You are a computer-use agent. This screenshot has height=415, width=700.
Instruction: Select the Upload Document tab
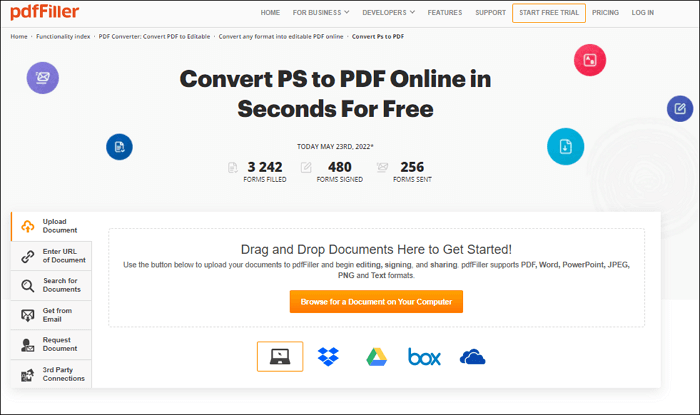click(x=51, y=226)
